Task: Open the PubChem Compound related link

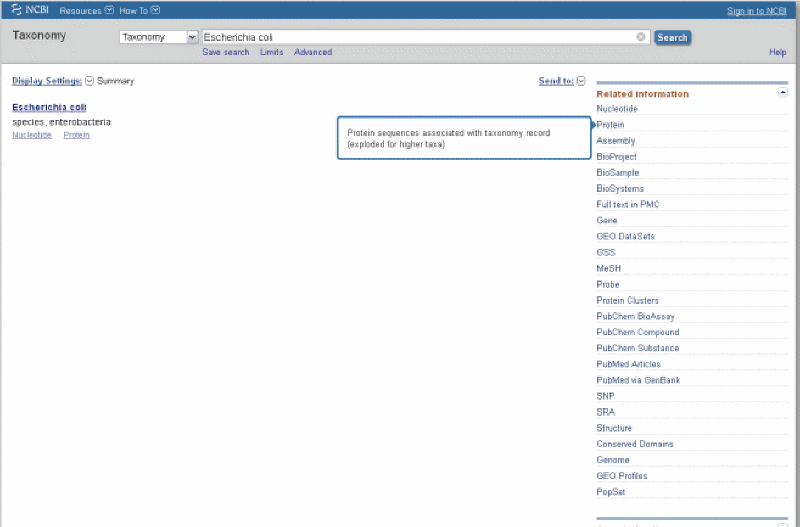Action: (x=638, y=332)
